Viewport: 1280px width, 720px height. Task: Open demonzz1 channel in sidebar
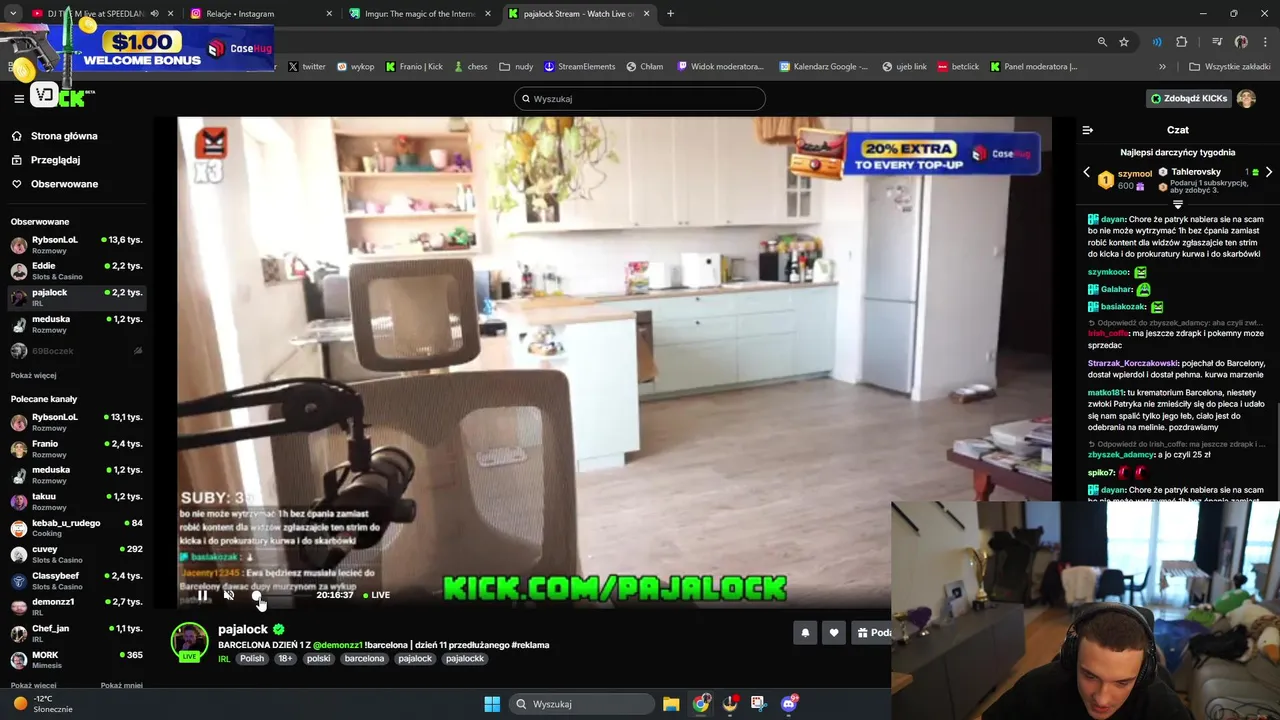[x=76, y=608]
